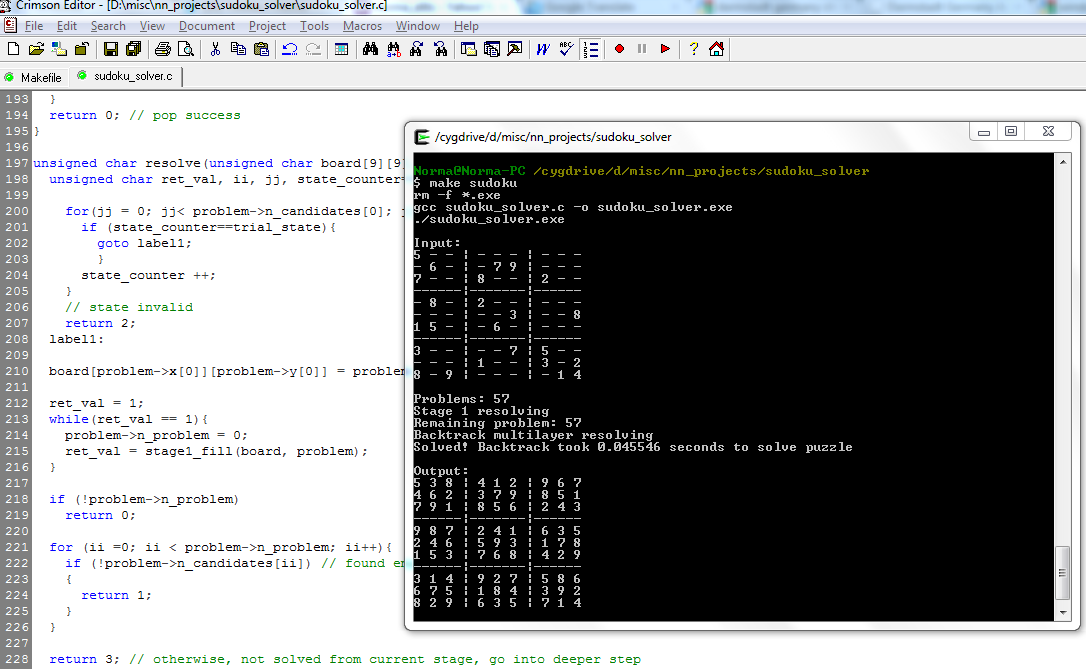Open help with question mark icon
This screenshot has height=669, width=1086.
click(693, 49)
